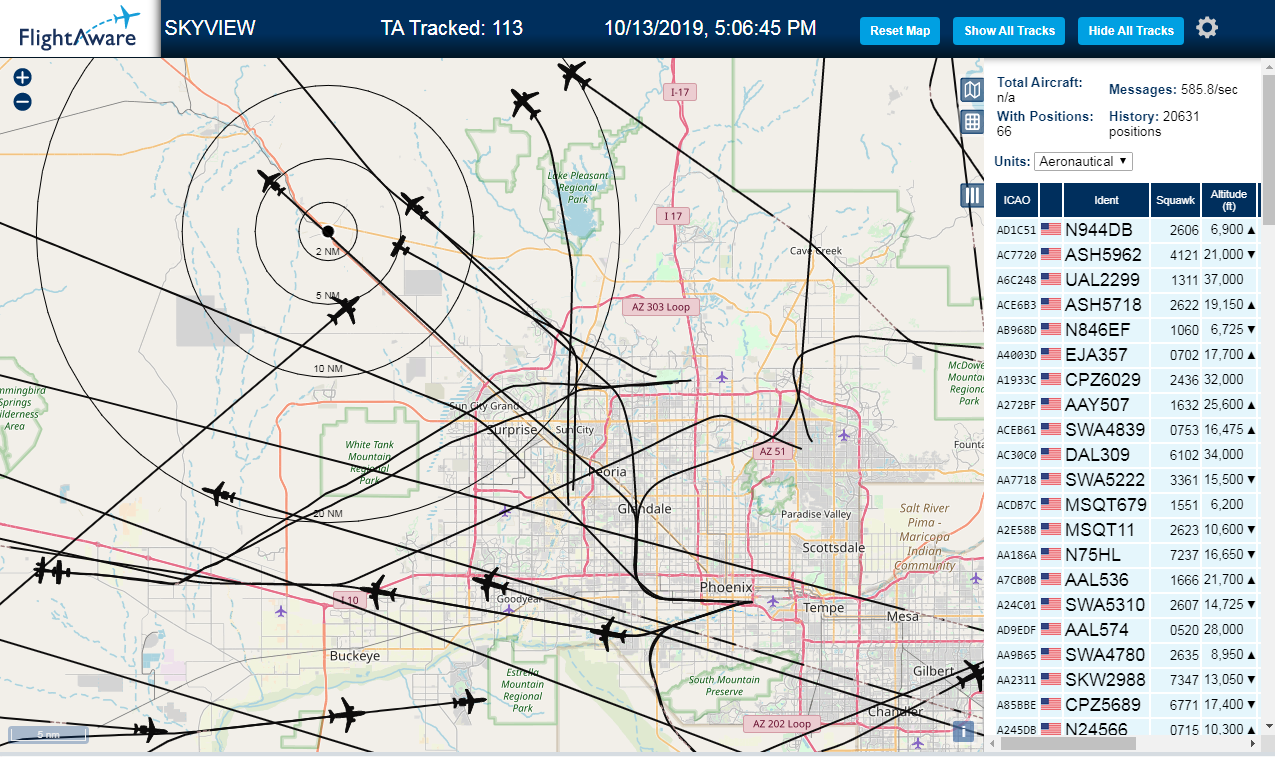The width and height of the screenshot is (1275, 757).
Task: Select the SWA4839 aircraft row
Action: pyautogui.click(x=1127, y=429)
